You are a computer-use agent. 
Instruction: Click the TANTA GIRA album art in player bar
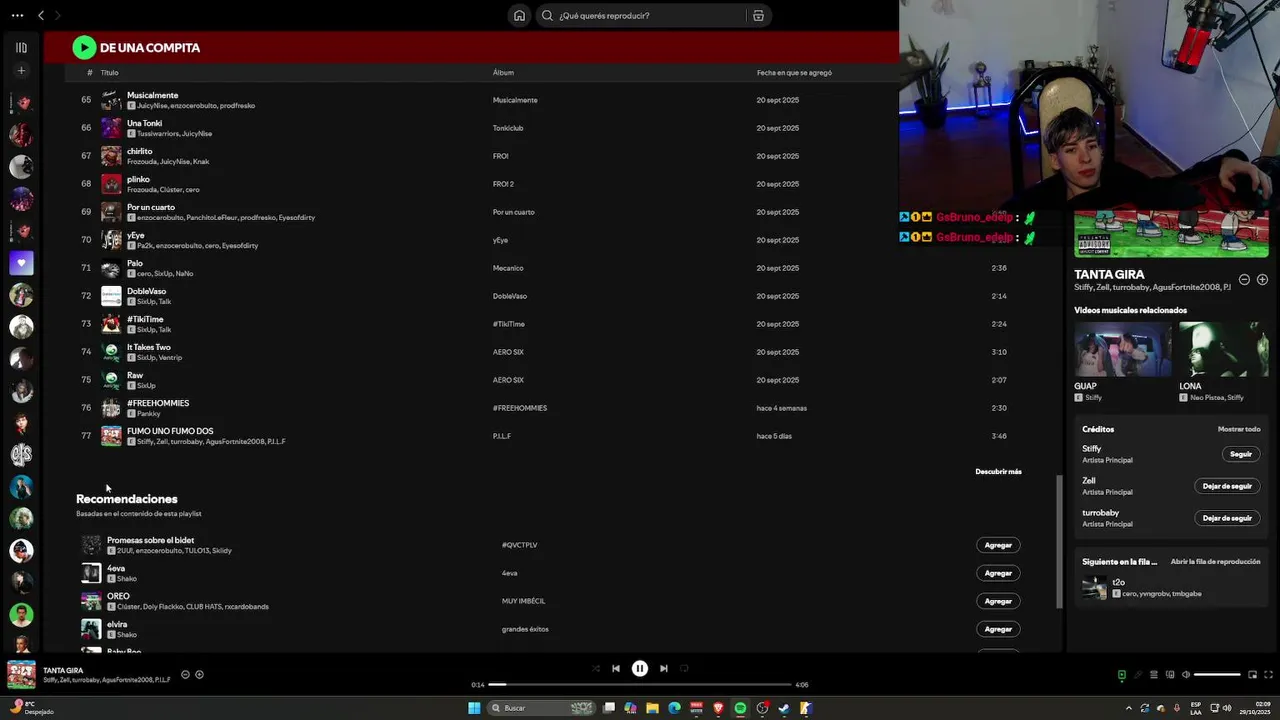pyautogui.click(x=21, y=675)
